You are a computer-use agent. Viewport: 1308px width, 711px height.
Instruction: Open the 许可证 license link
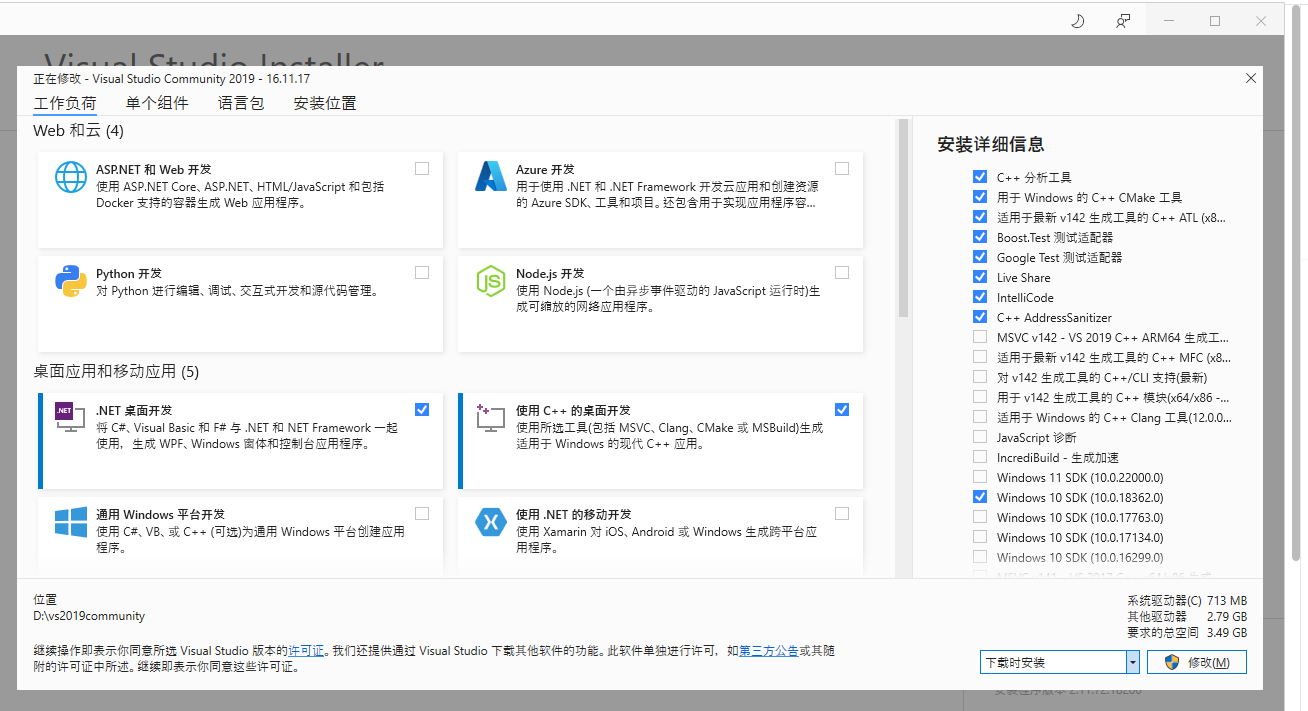pyautogui.click(x=307, y=650)
